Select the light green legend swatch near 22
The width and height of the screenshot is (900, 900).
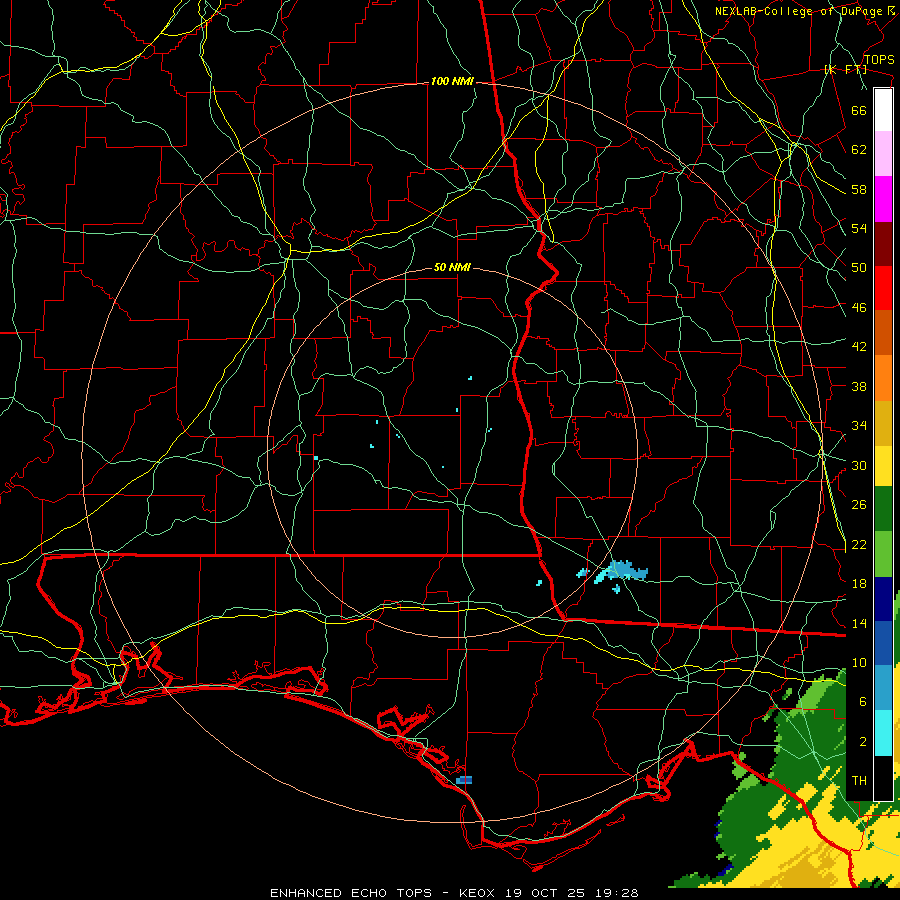pyautogui.click(x=883, y=554)
